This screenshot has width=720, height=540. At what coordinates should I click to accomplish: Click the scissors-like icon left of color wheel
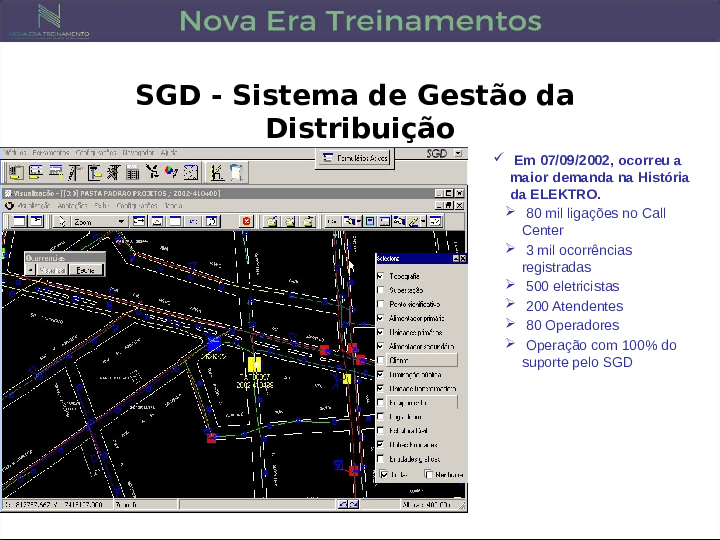152,172
